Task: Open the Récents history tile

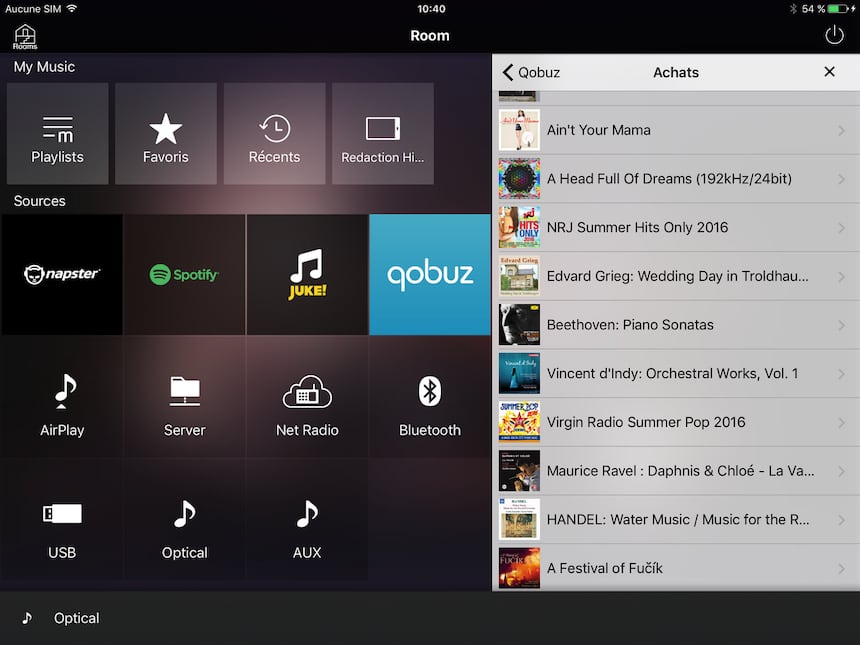Action: click(x=274, y=133)
